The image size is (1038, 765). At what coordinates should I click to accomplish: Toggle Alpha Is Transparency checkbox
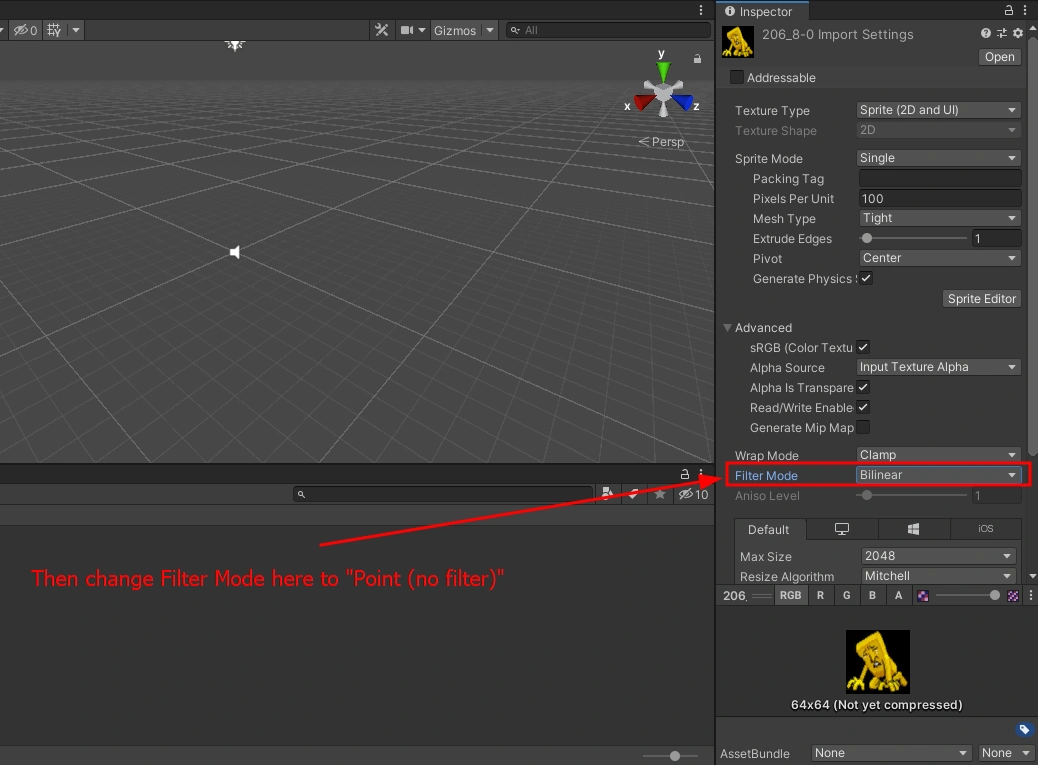click(x=863, y=387)
